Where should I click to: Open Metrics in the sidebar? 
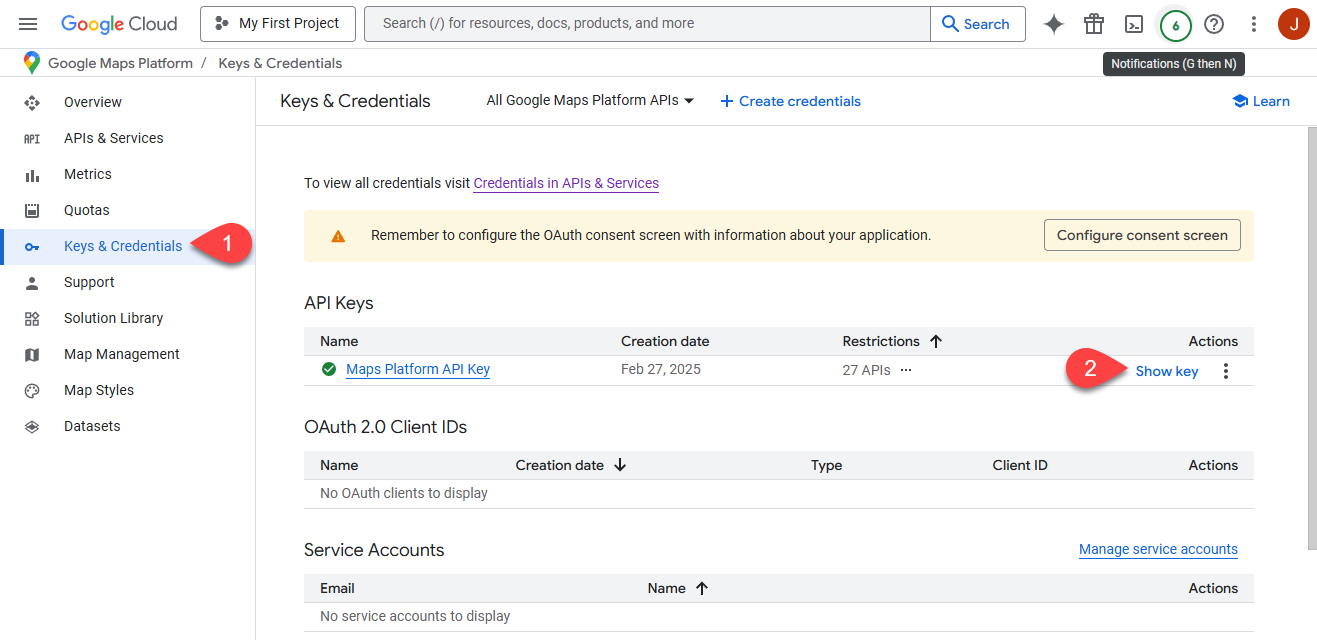coord(88,174)
